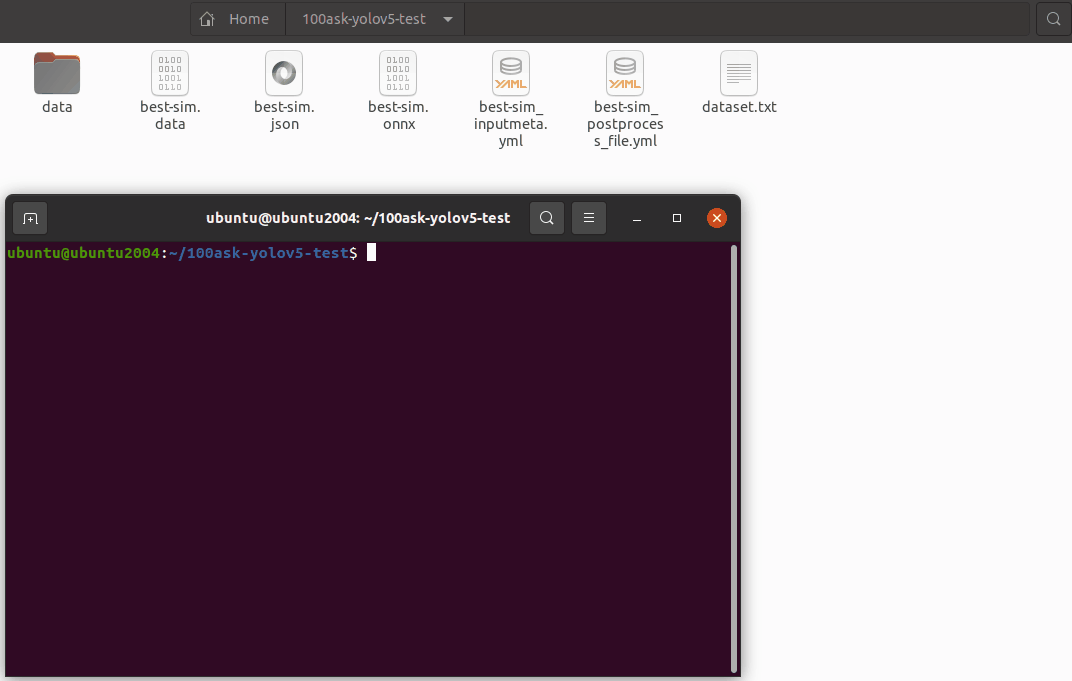The height and width of the screenshot is (681, 1072).
Task: Search files in the file manager
Action: click(1053, 19)
